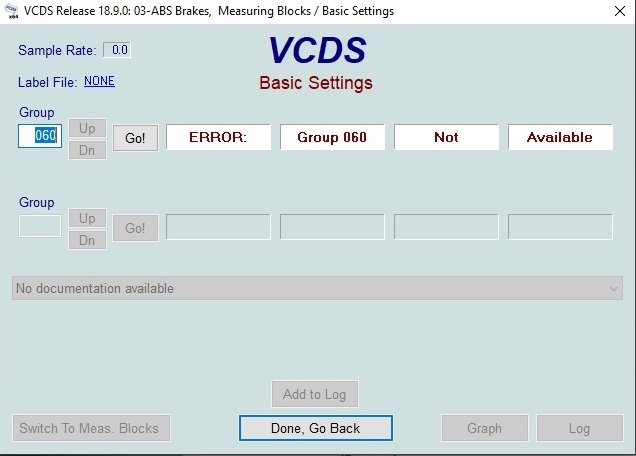Expand the No documentation available dropdown

tap(613, 288)
